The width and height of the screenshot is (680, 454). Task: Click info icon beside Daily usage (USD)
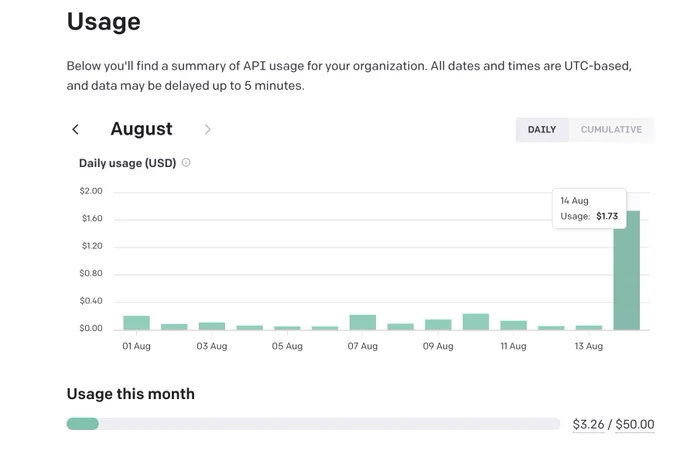point(186,163)
